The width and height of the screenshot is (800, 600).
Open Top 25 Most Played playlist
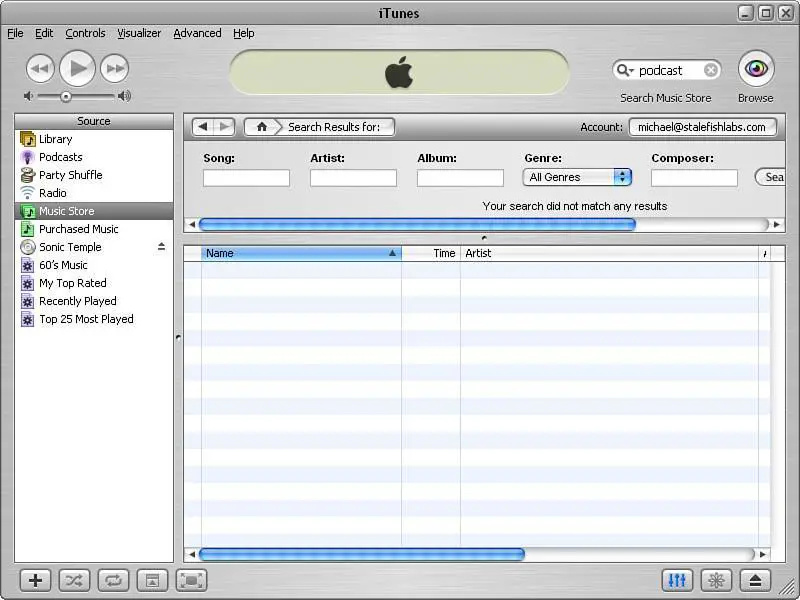point(94,319)
